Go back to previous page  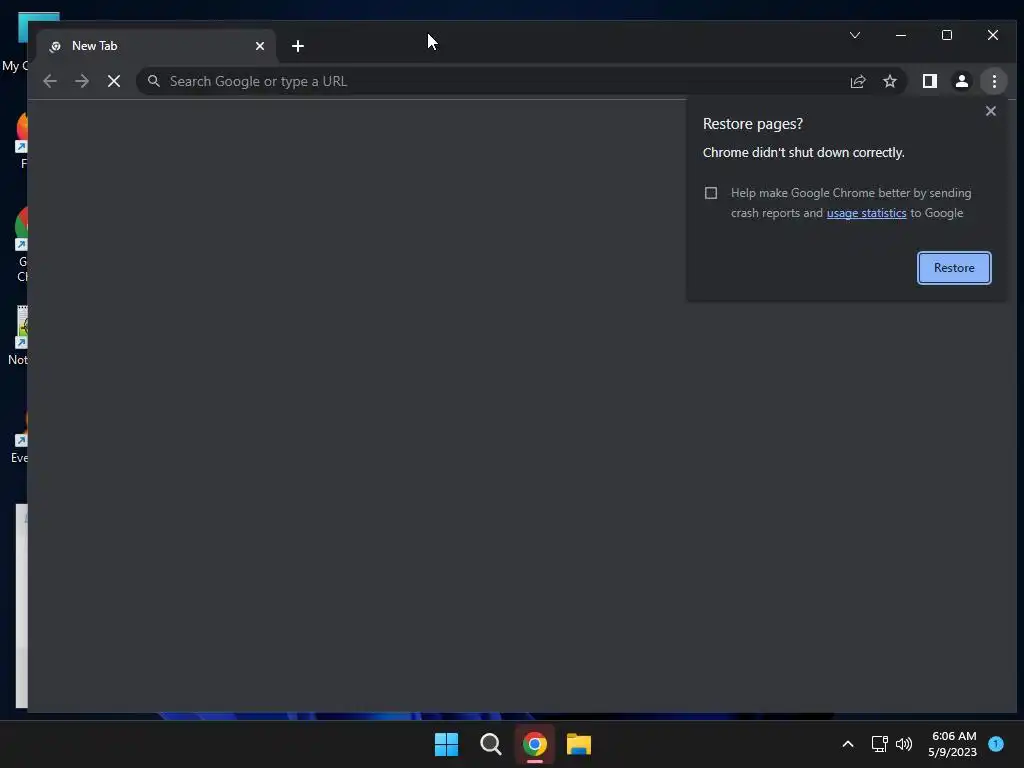click(x=50, y=82)
